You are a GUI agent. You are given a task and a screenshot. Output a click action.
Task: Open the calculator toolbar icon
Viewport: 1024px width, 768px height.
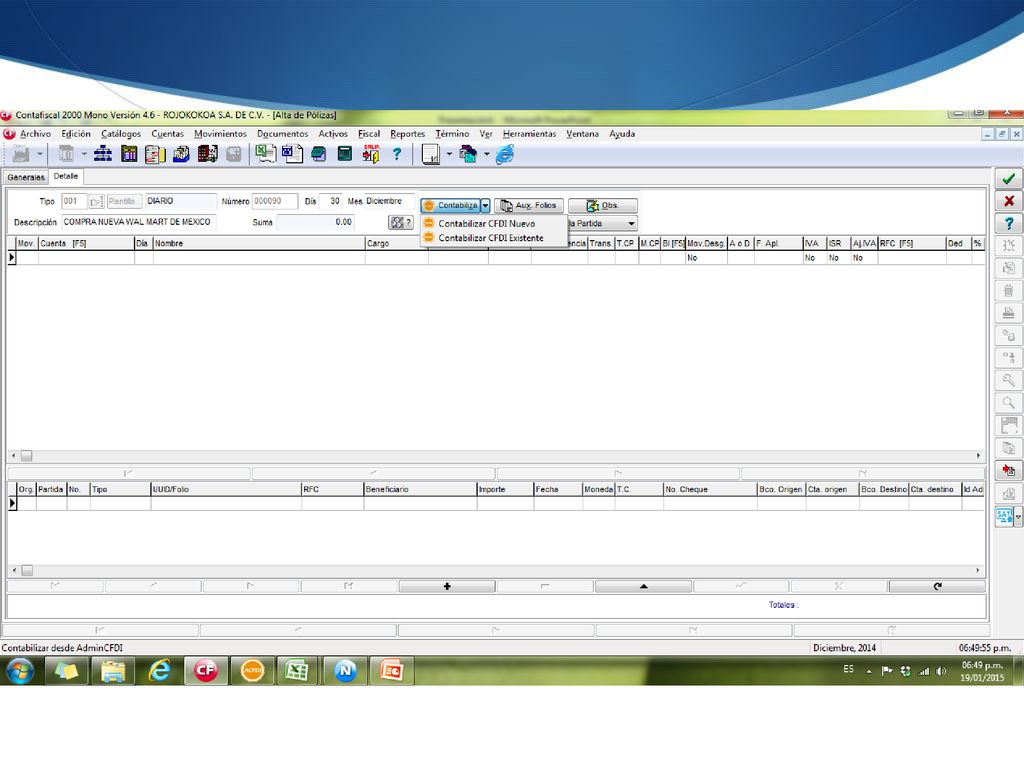click(x=344, y=154)
